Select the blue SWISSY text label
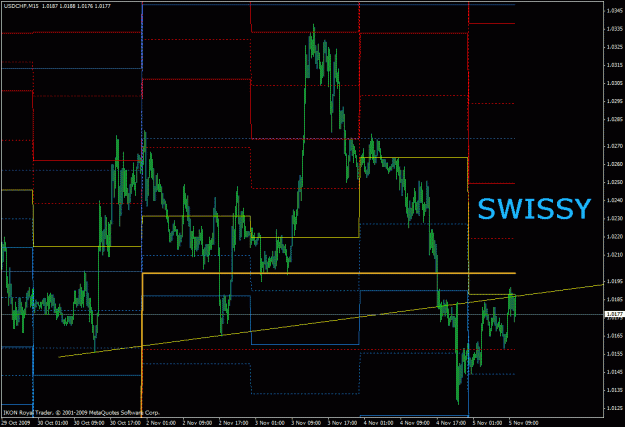This screenshot has width=625, height=427. (x=534, y=209)
